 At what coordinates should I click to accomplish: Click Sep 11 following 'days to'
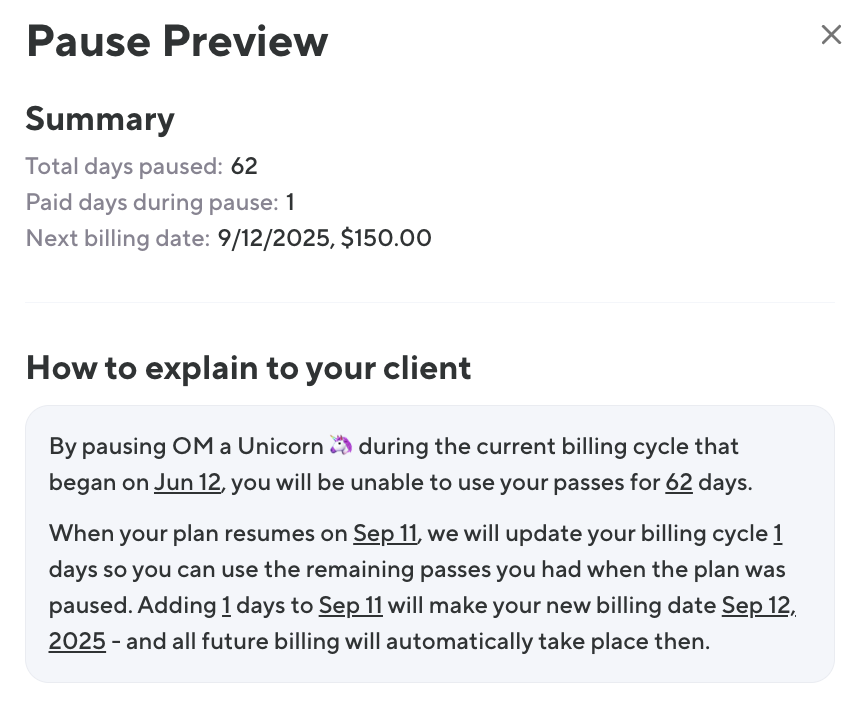point(350,605)
